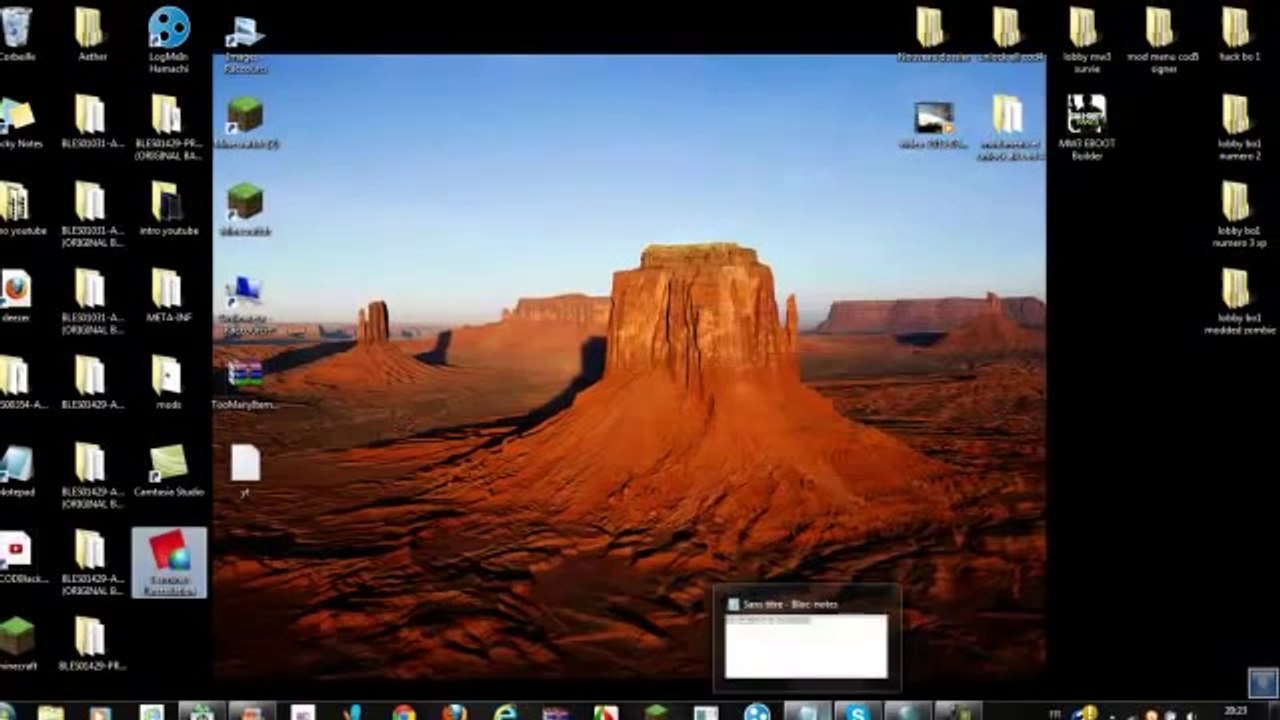Viewport: 1280px width, 720px height.
Task: Select the blank file named yt
Action: tap(245, 471)
